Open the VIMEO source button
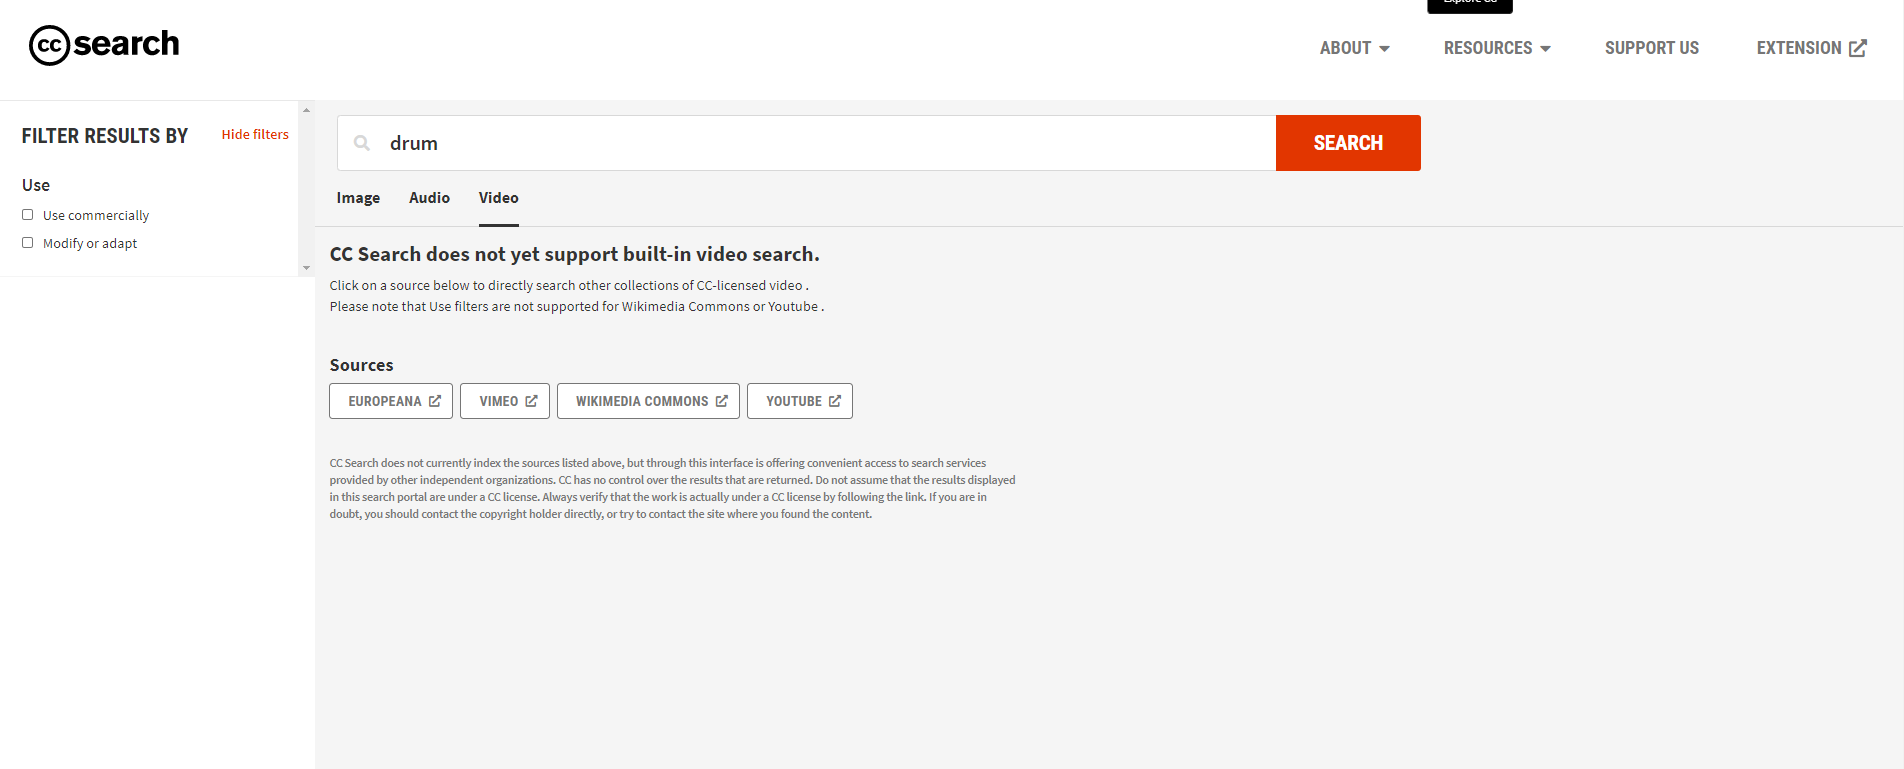 [x=505, y=401]
